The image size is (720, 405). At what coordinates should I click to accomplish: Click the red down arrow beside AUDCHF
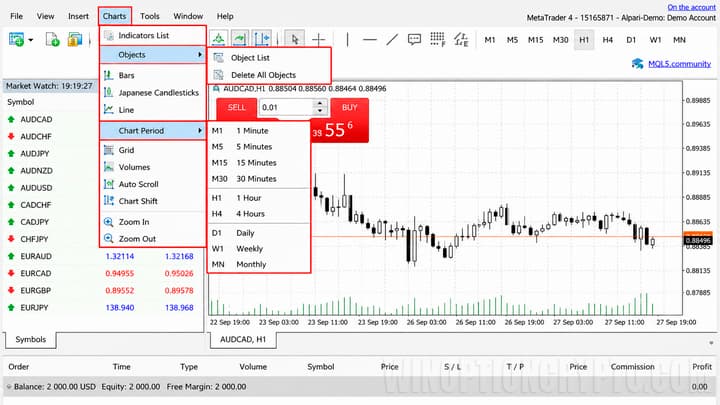click(x=11, y=136)
